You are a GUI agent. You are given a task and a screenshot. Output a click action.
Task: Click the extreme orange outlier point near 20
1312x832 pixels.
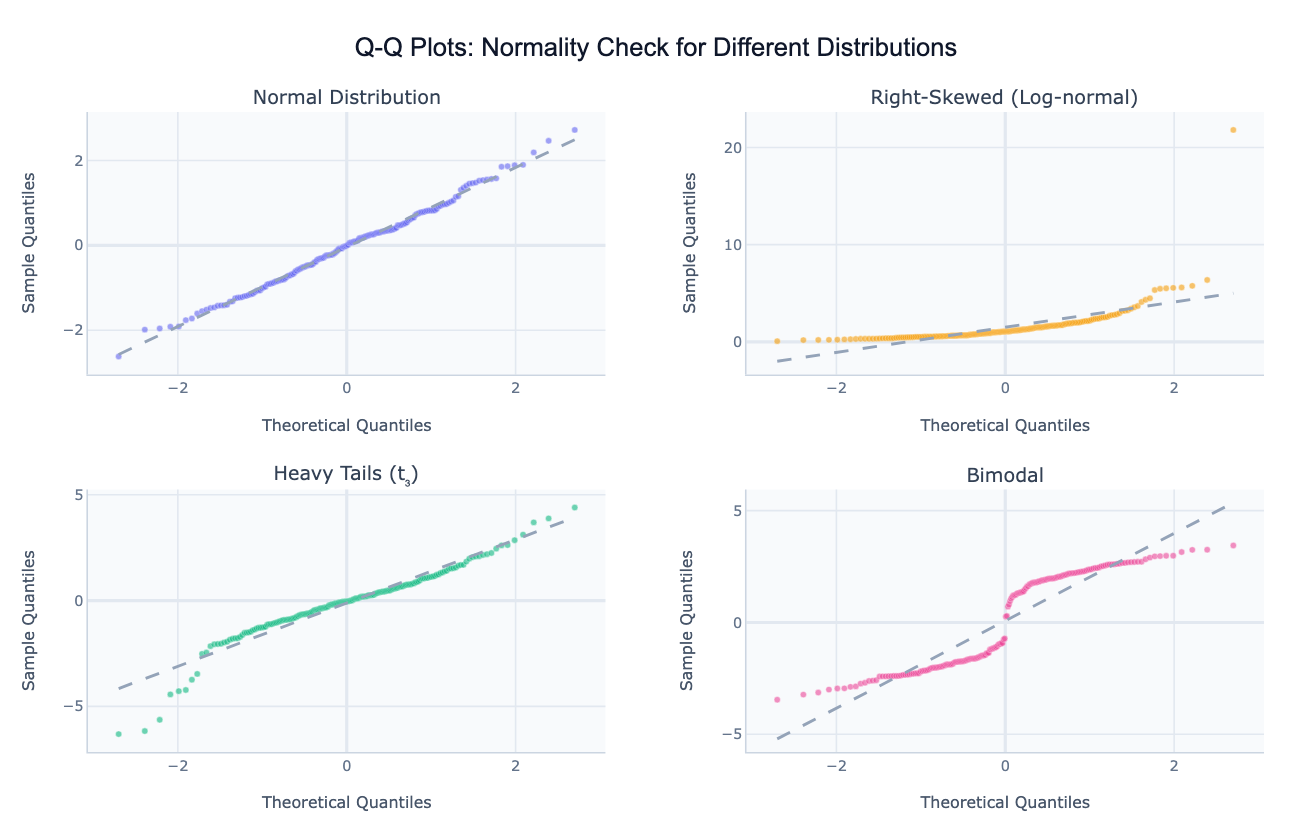click(1233, 130)
